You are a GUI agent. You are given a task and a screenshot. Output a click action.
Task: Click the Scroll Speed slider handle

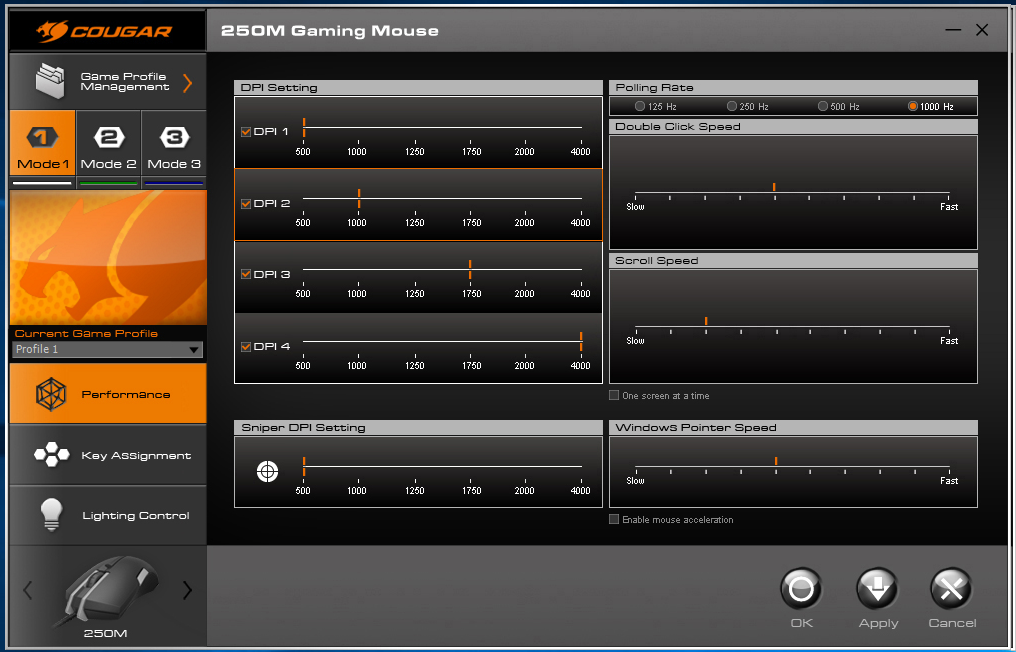tap(706, 321)
